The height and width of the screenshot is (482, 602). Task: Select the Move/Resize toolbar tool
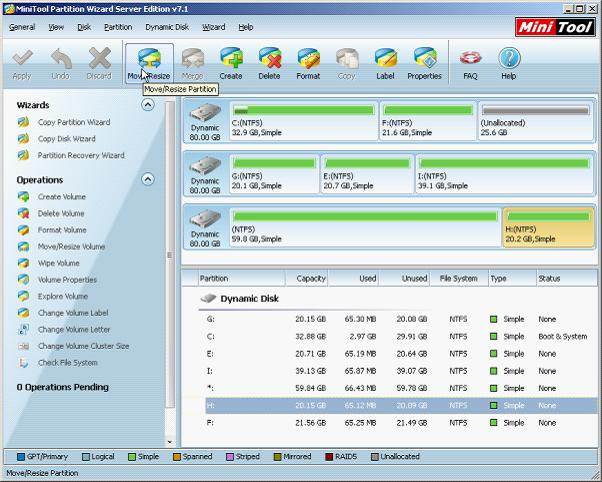(x=149, y=64)
